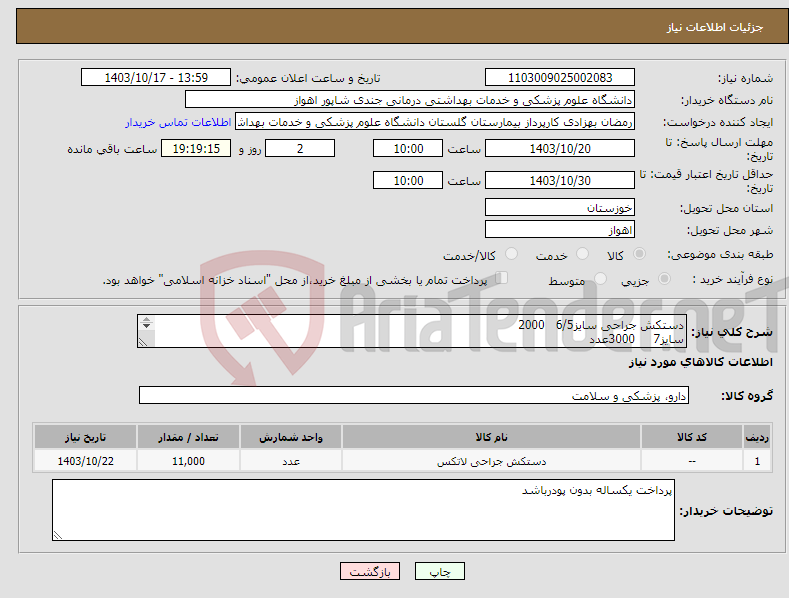Click the response deadline time 10:00 field
Screen dimensions: 789x598
(x=408, y=148)
